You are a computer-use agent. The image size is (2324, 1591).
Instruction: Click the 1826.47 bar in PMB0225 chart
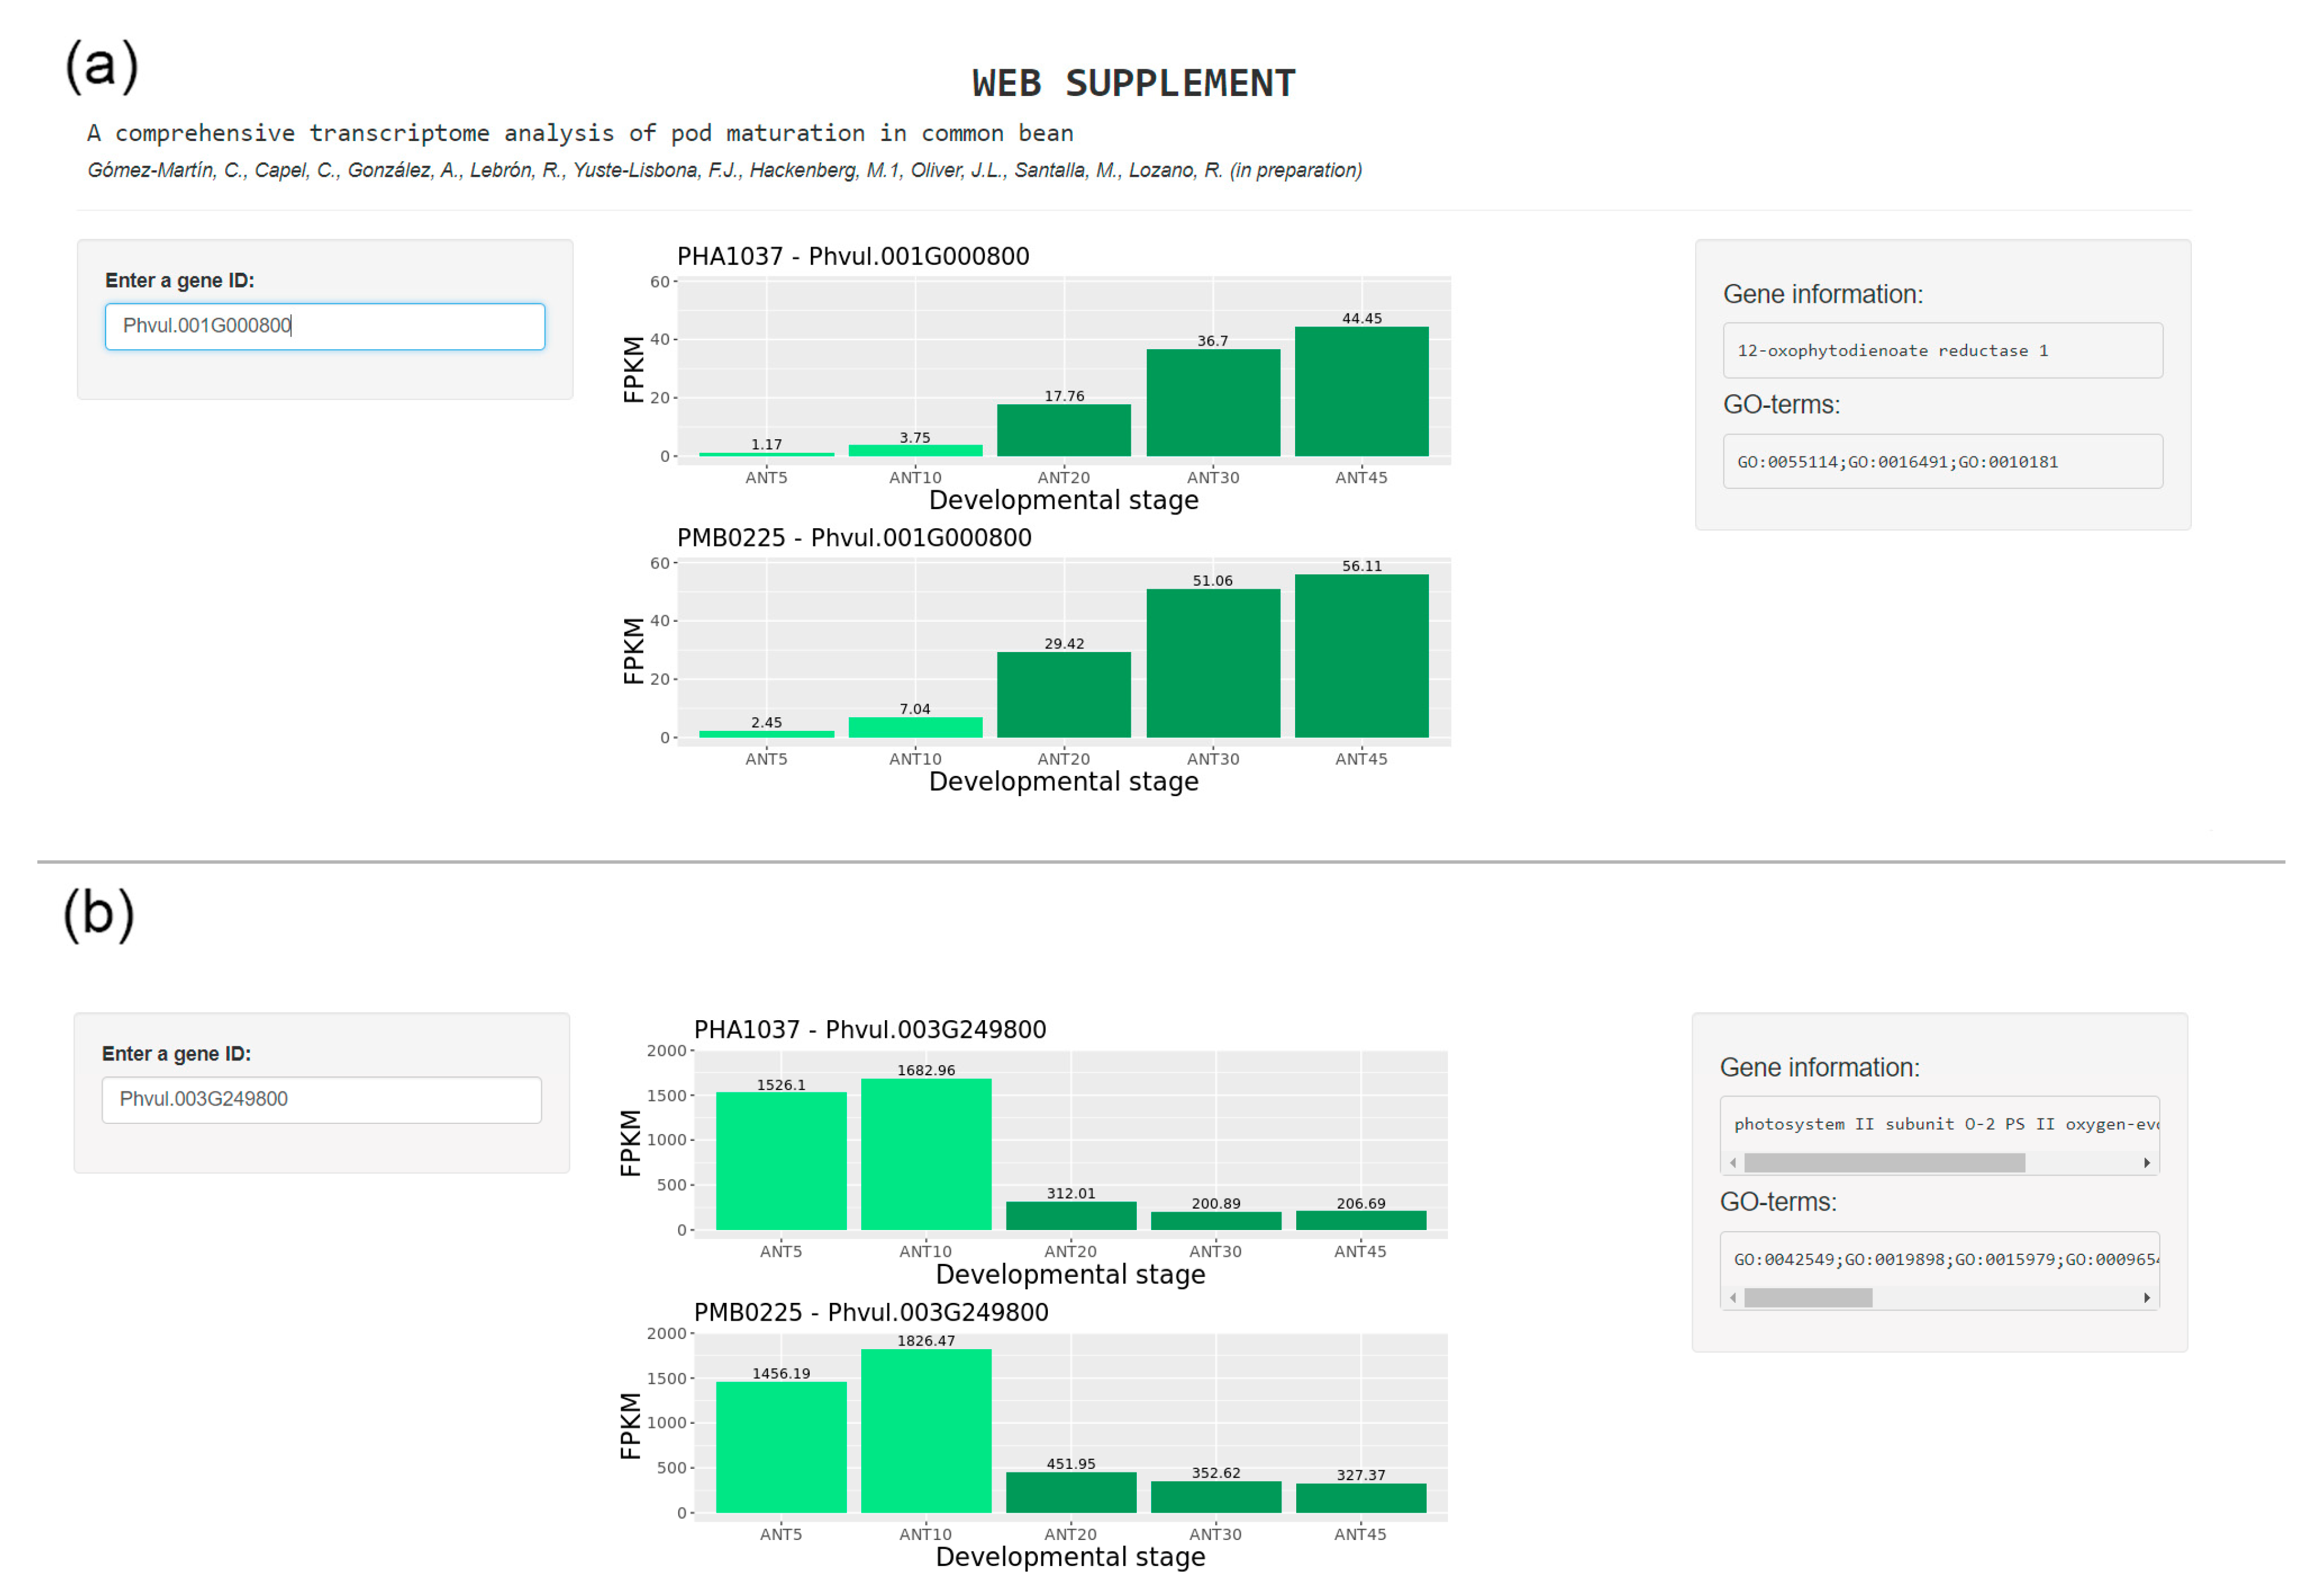point(926,1431)
